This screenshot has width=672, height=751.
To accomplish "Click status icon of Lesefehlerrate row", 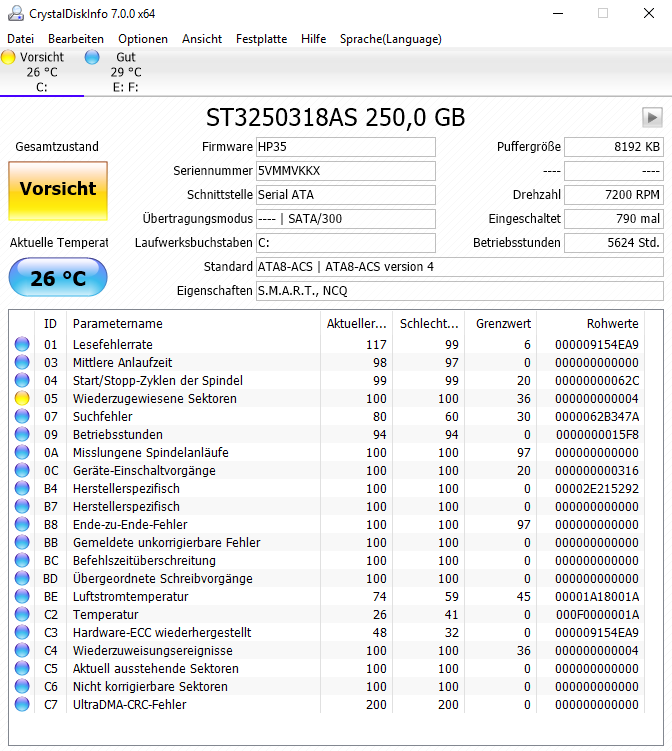I will pyautogui.click(x=22, y=344).
